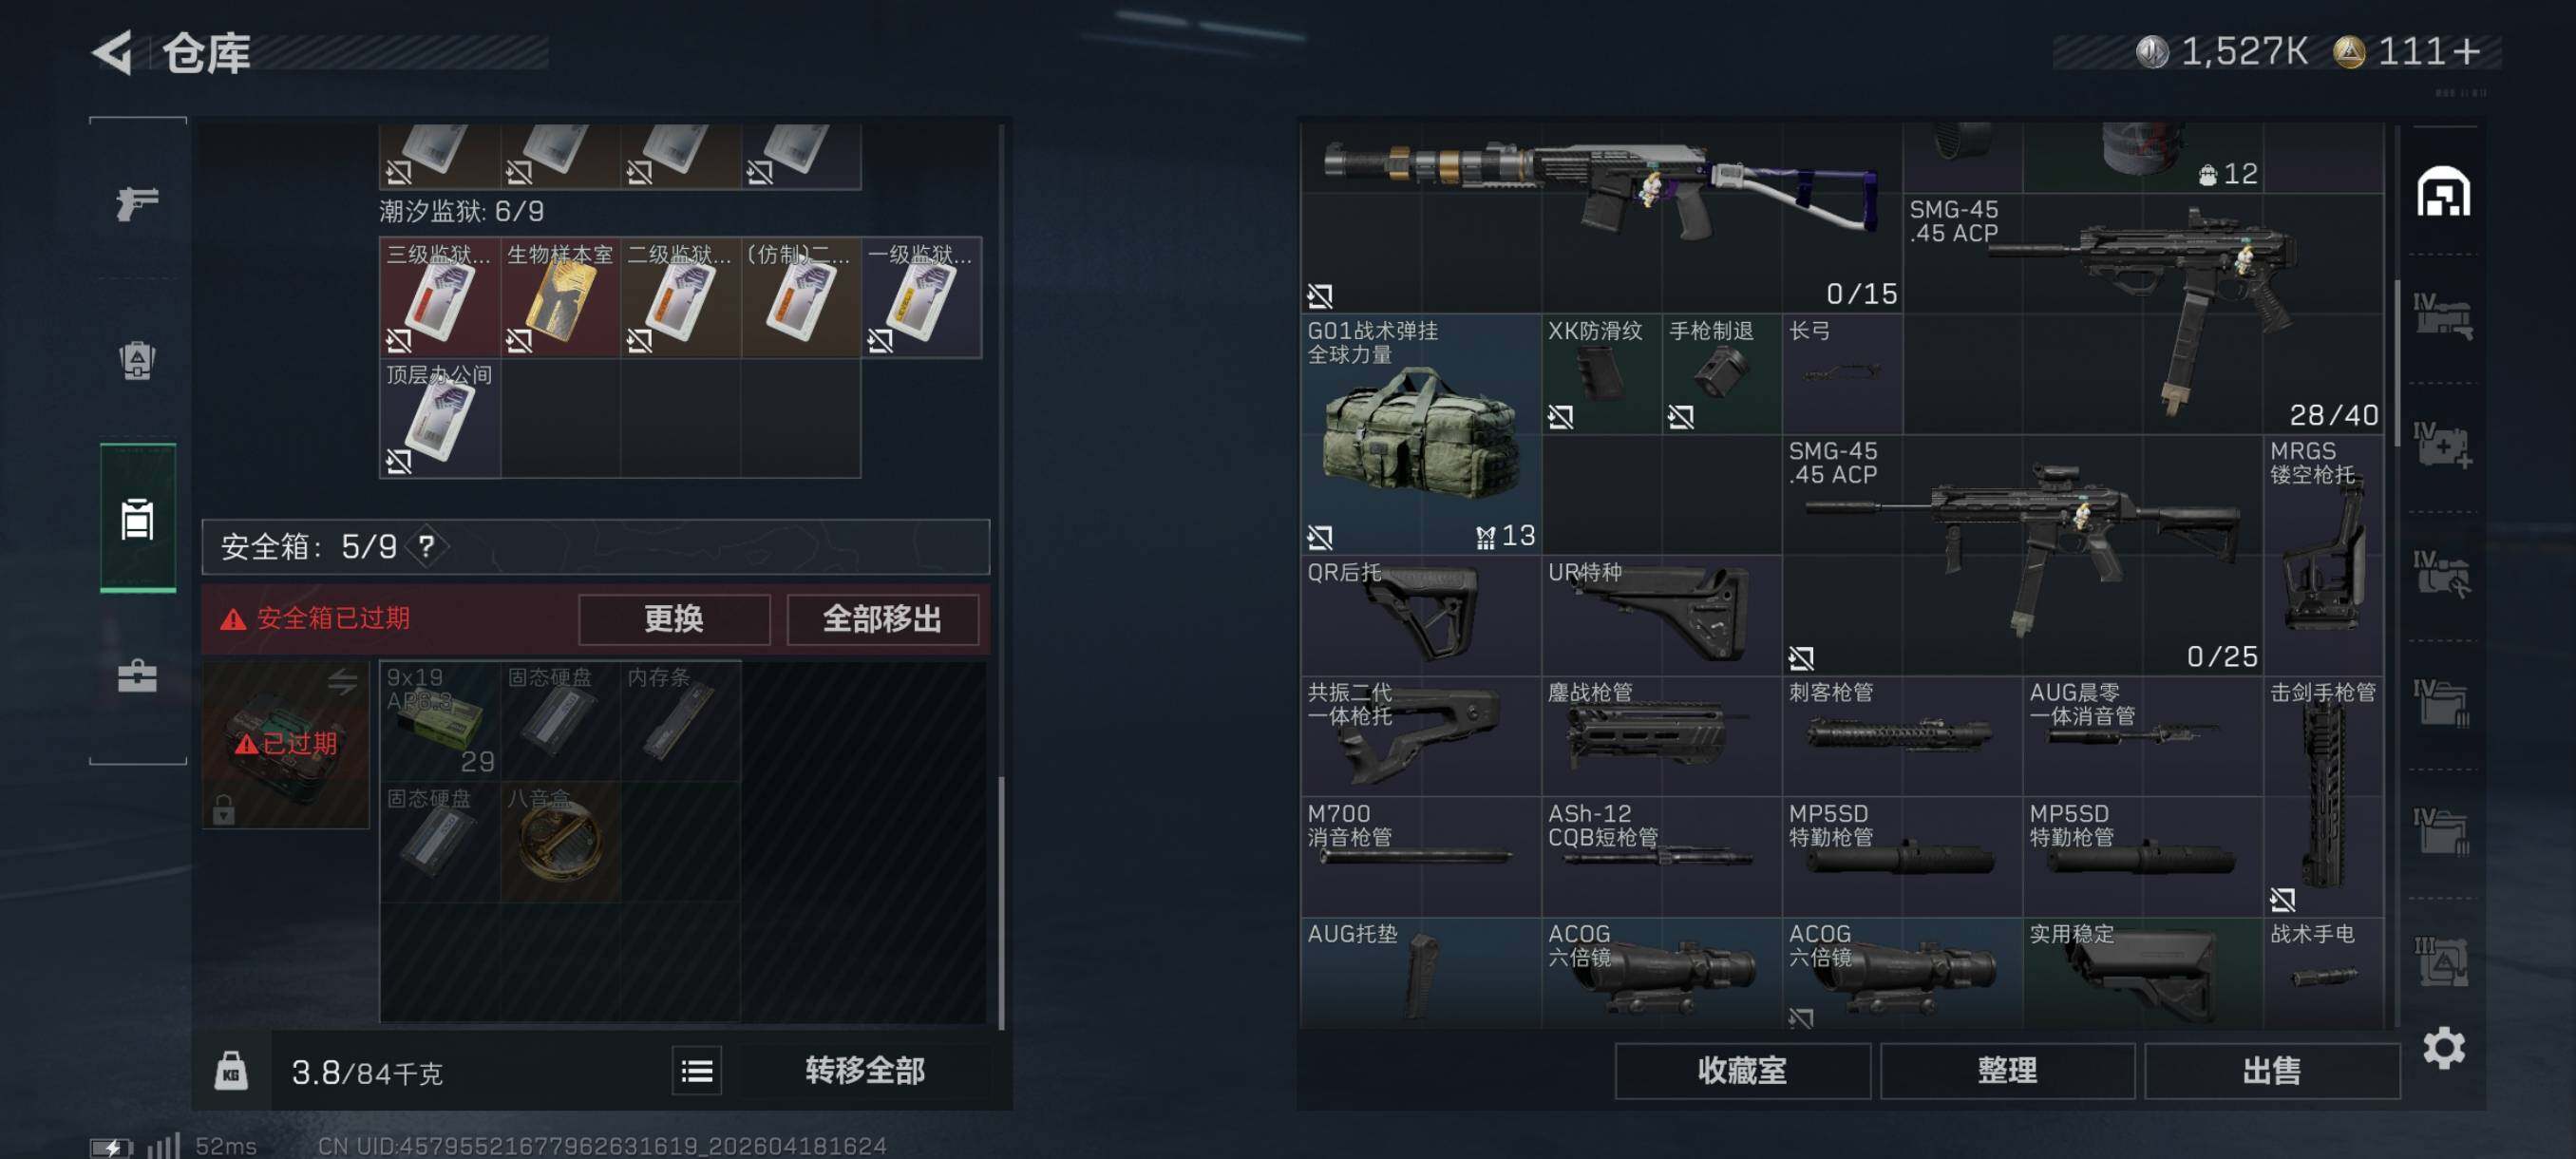Open the briefcase category sidebar icon
Screen dimensions: 2576x1159
(x=137, y=675)
